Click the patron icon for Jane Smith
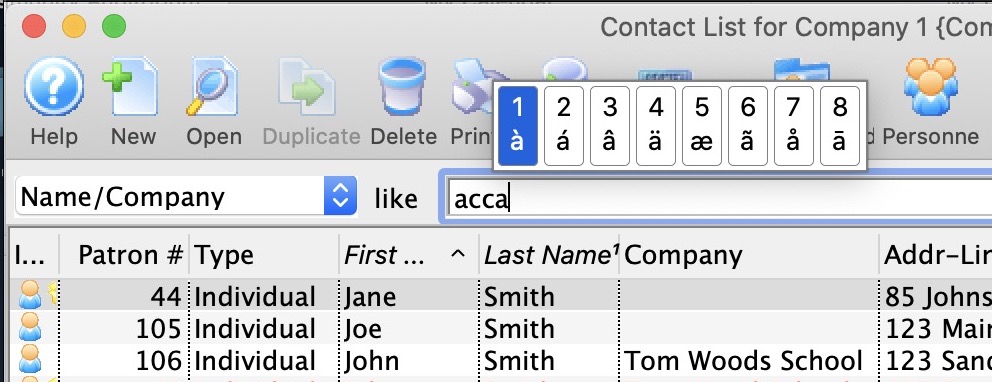Viewport: 992px width, 382px height. coord(30,295)
